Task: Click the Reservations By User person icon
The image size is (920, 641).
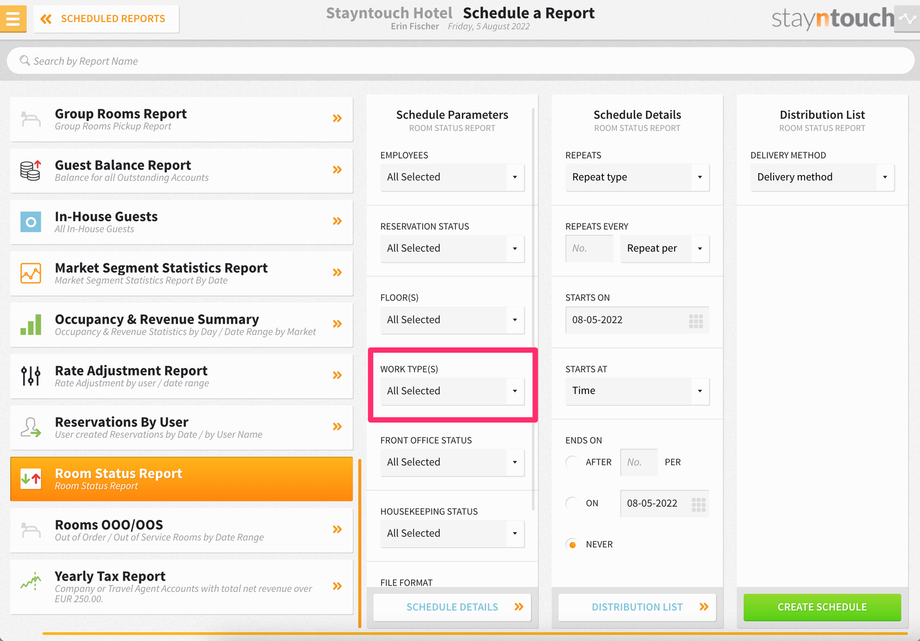Action: [31, 427]
